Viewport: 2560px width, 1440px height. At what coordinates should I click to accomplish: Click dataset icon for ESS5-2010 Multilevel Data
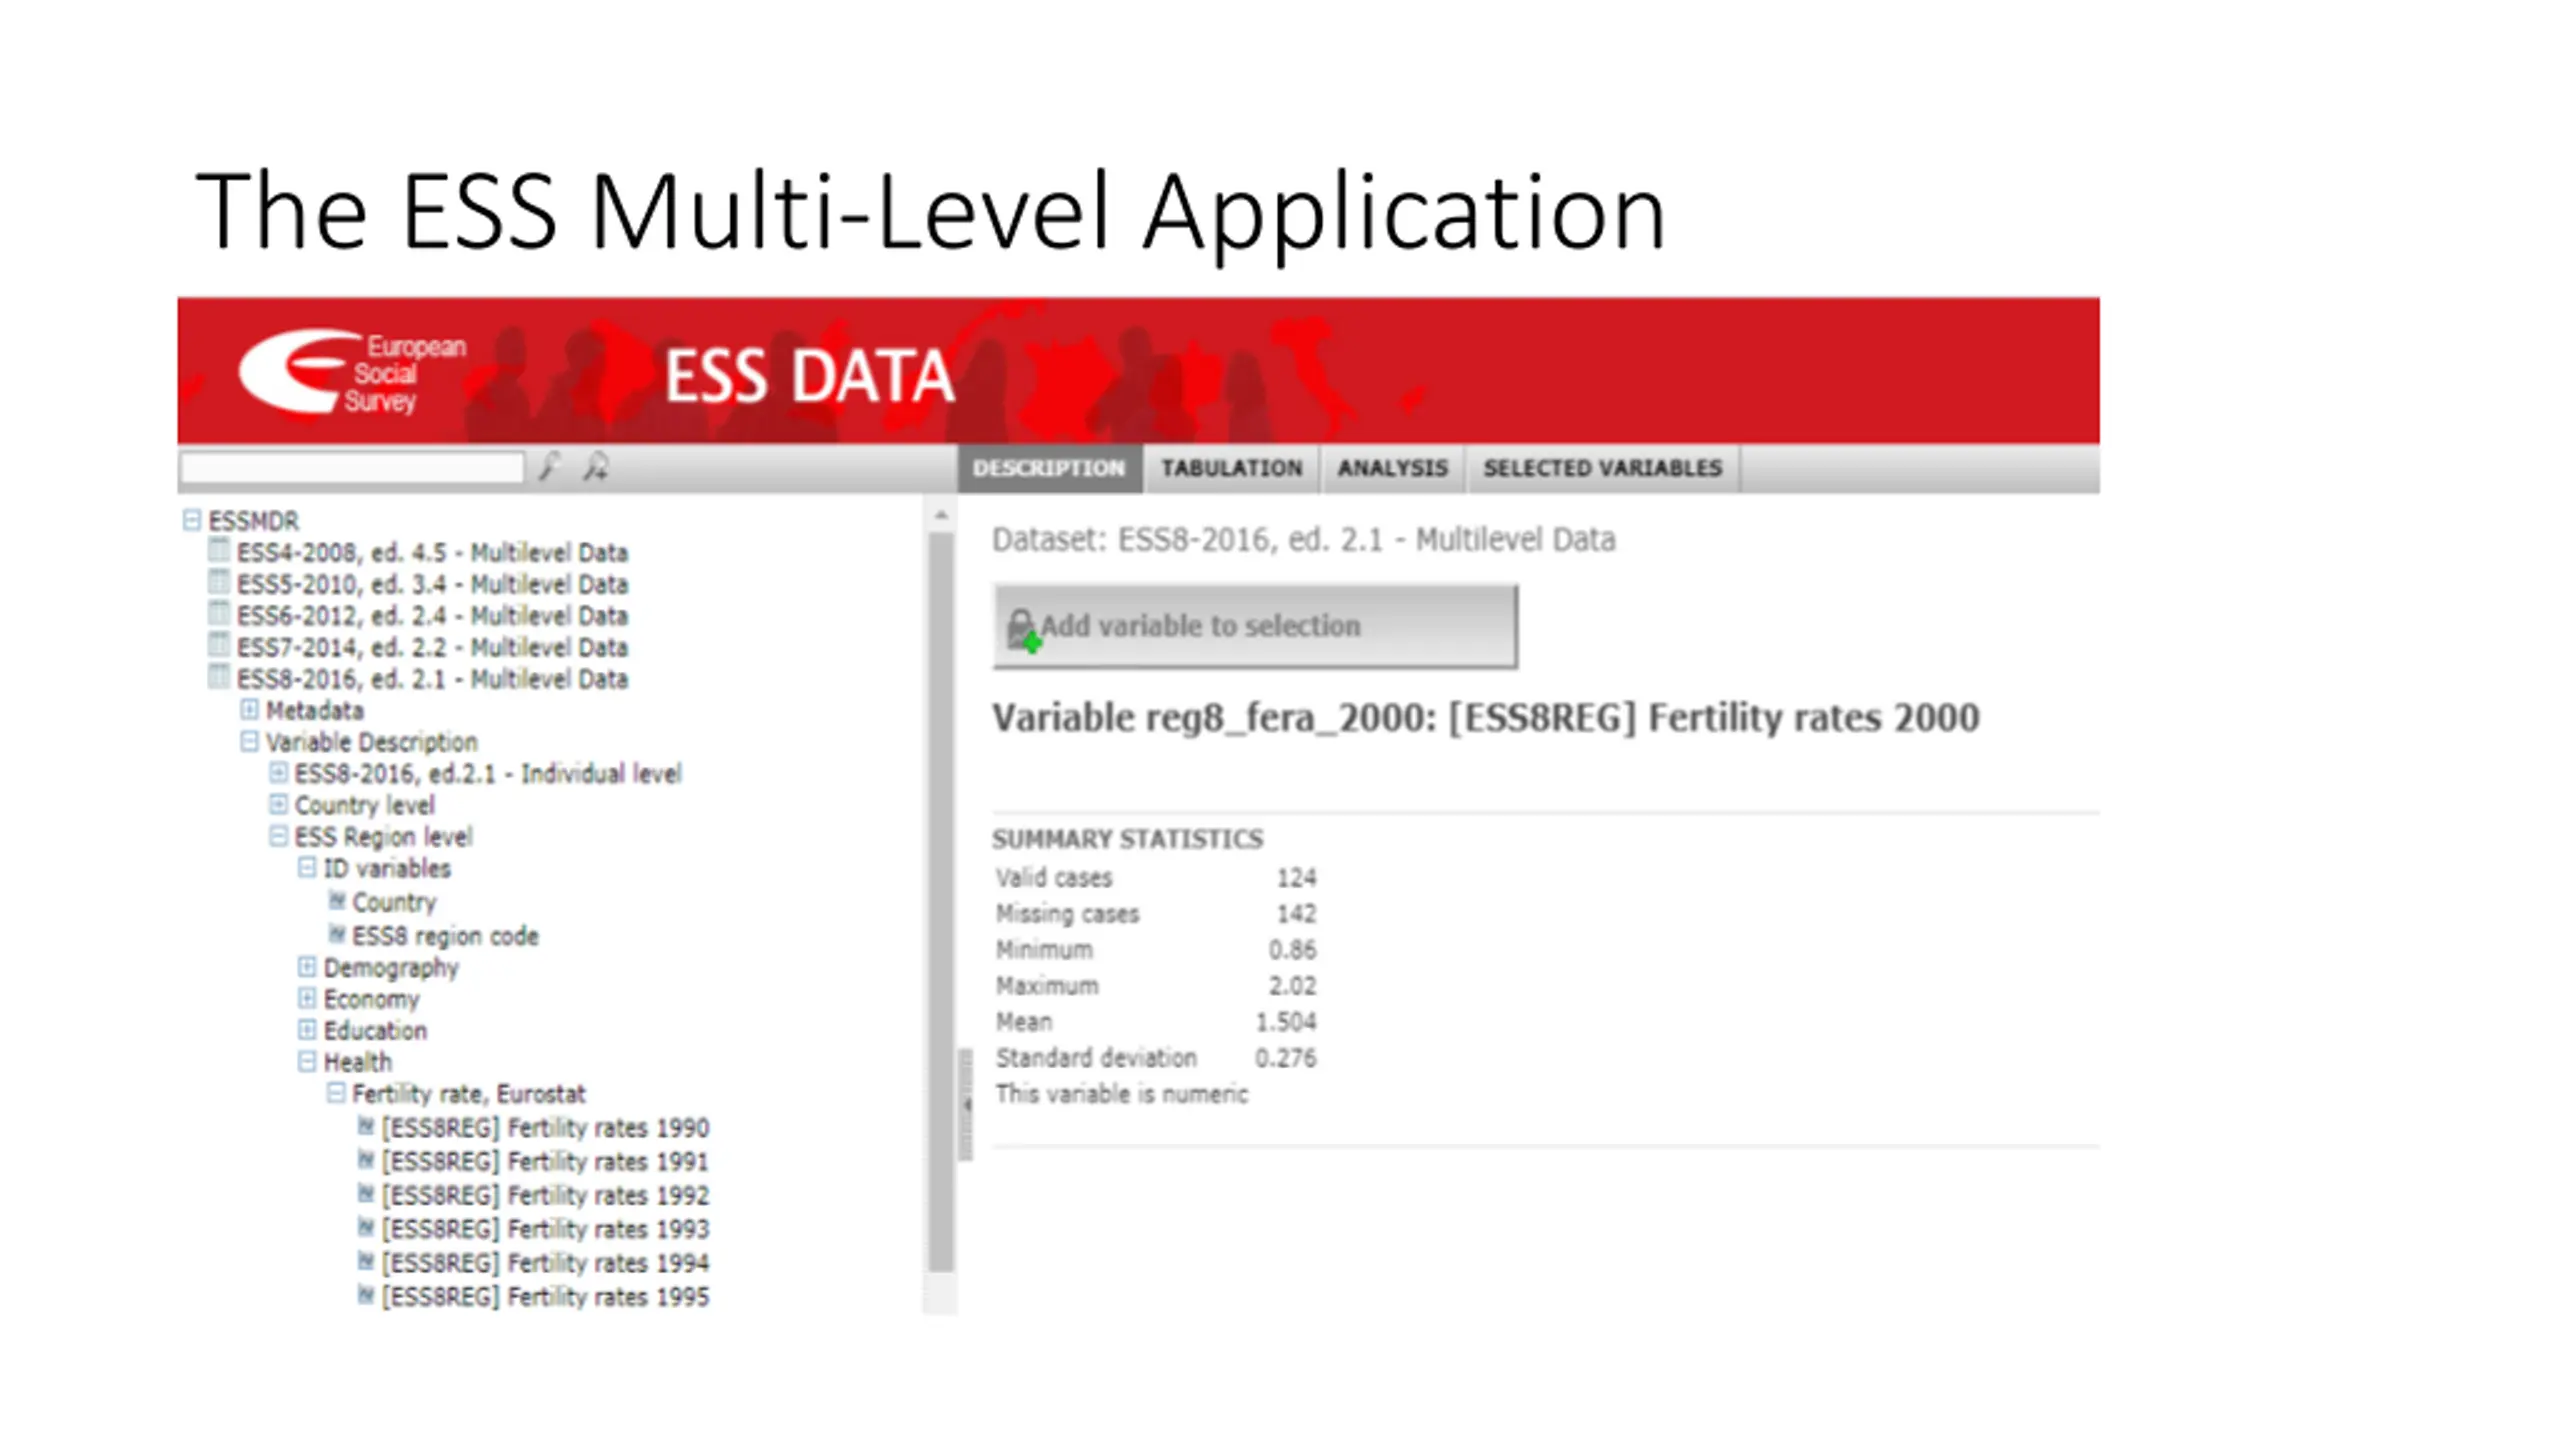pyautogui.click(x=218, y=583)
